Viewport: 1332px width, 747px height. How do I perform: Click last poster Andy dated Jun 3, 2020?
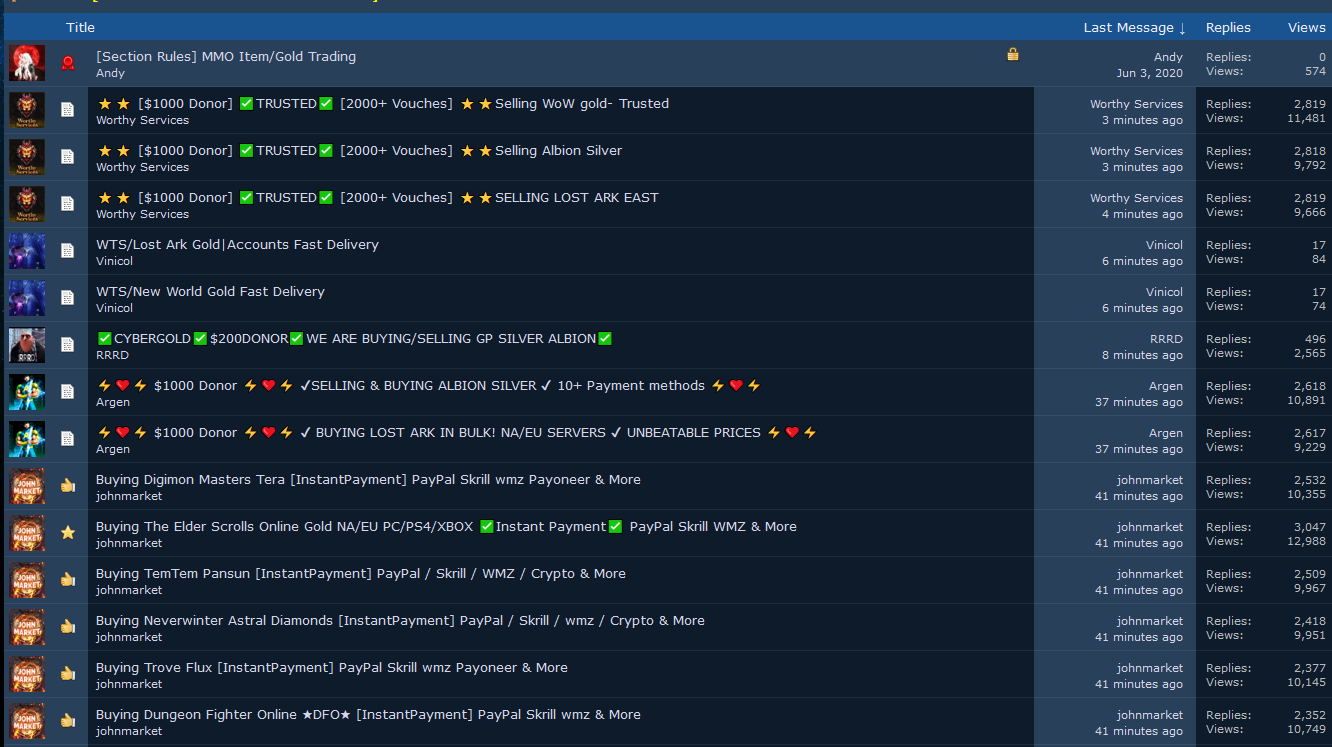click(1168, 57)
